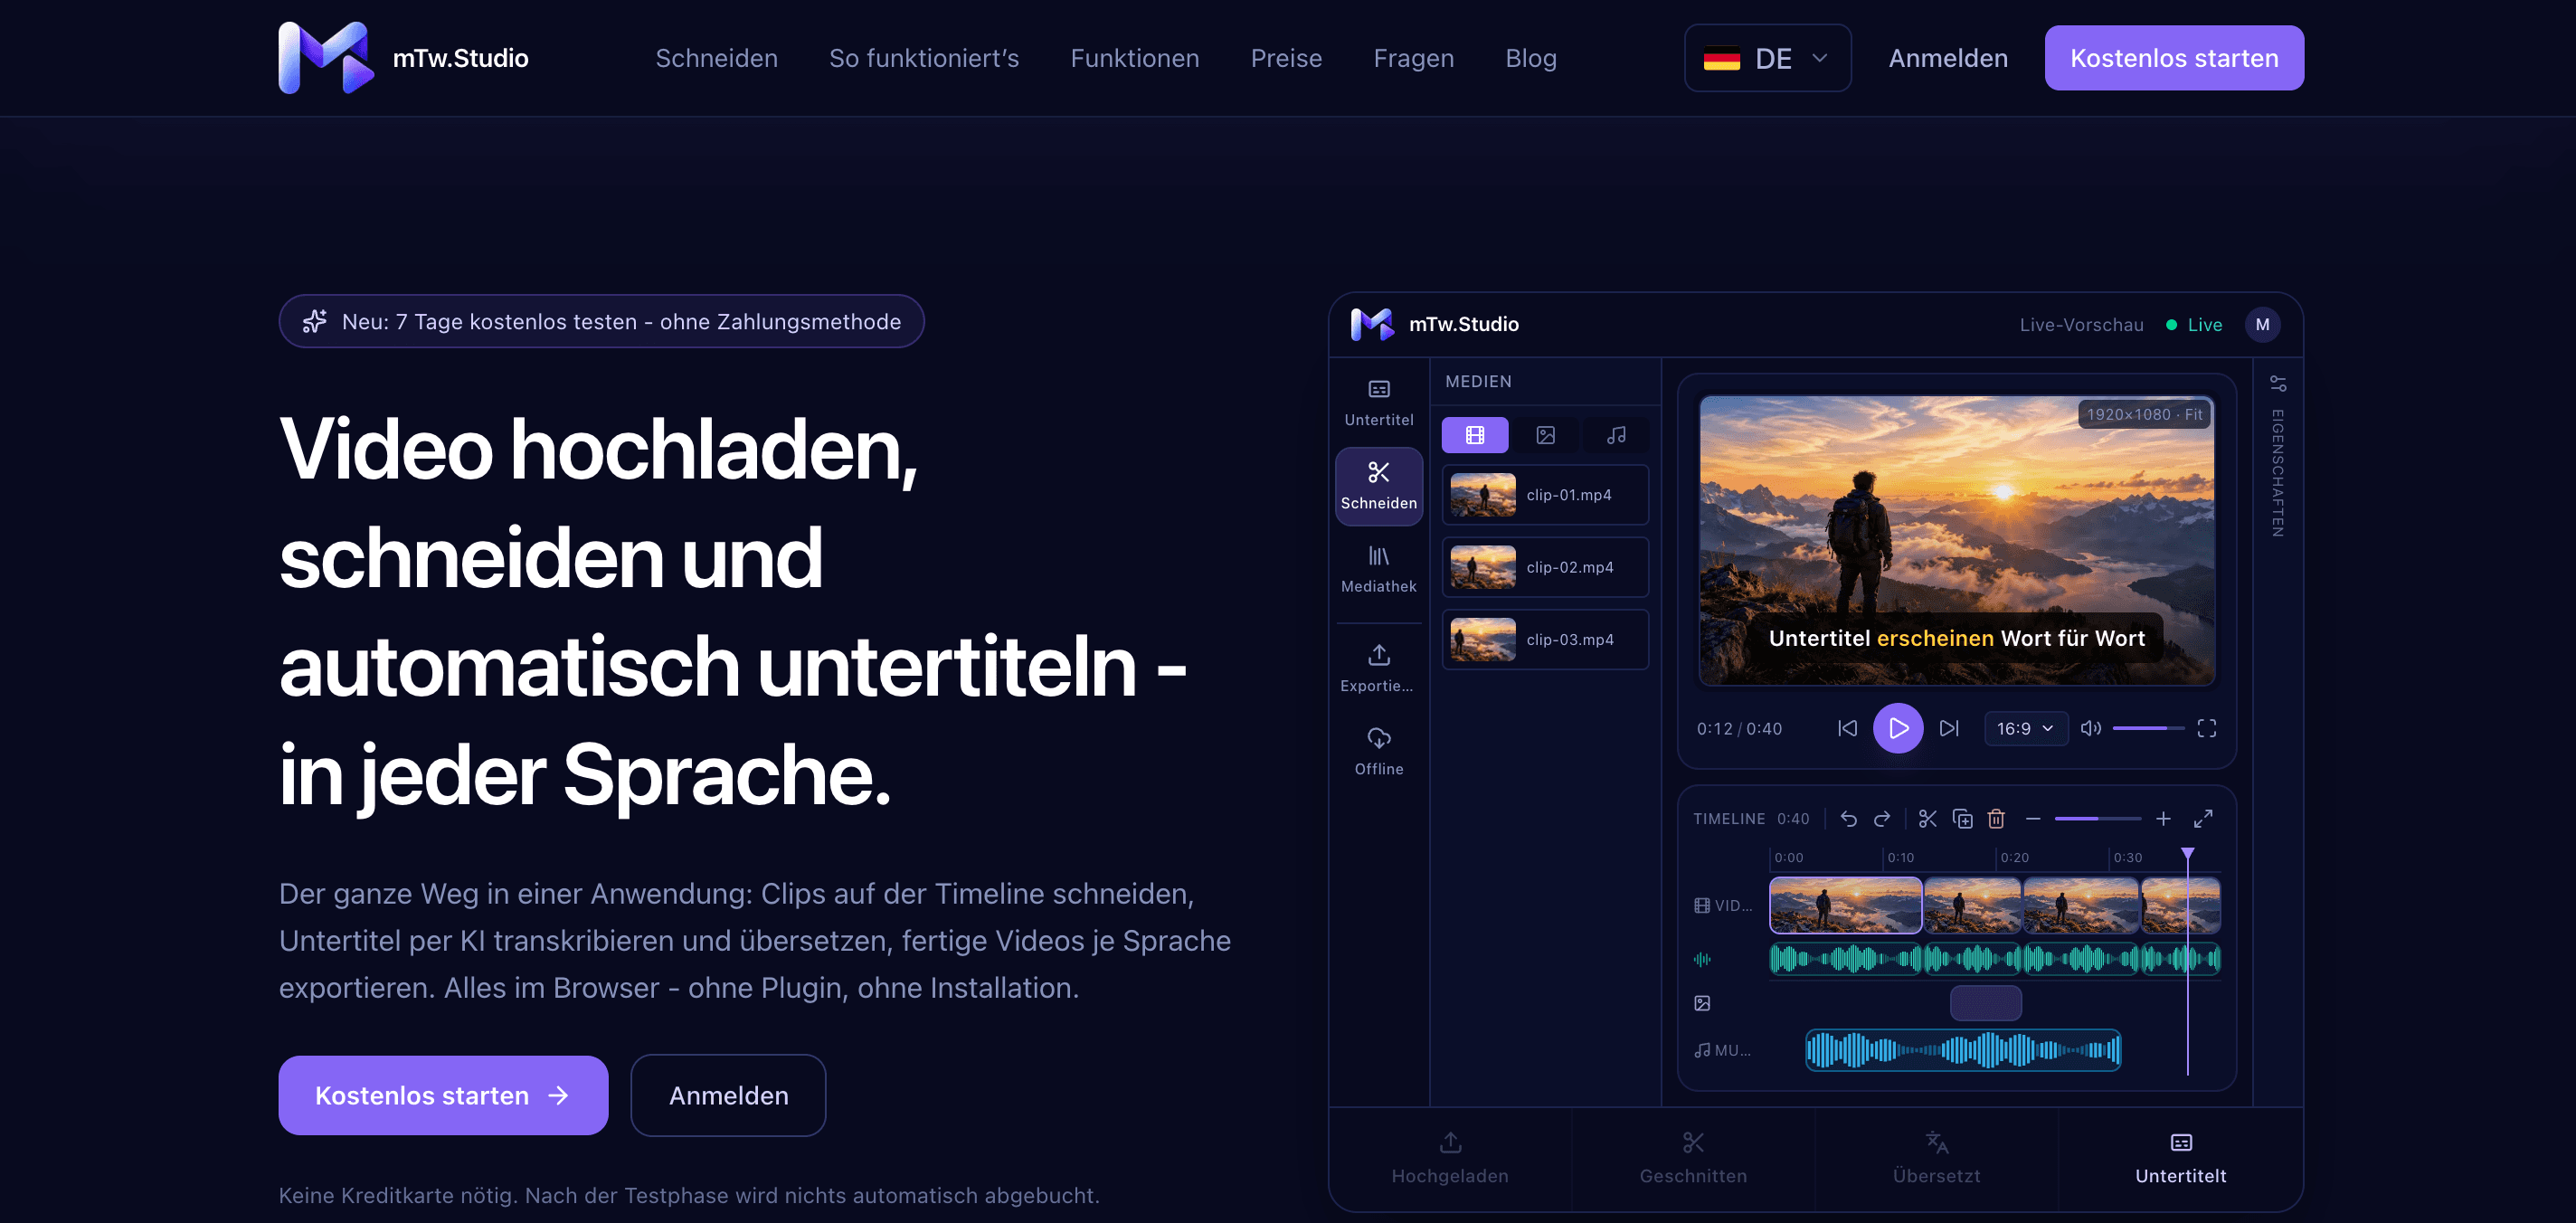Select the Übersetzt step tab

(x=1936, y=1159)
